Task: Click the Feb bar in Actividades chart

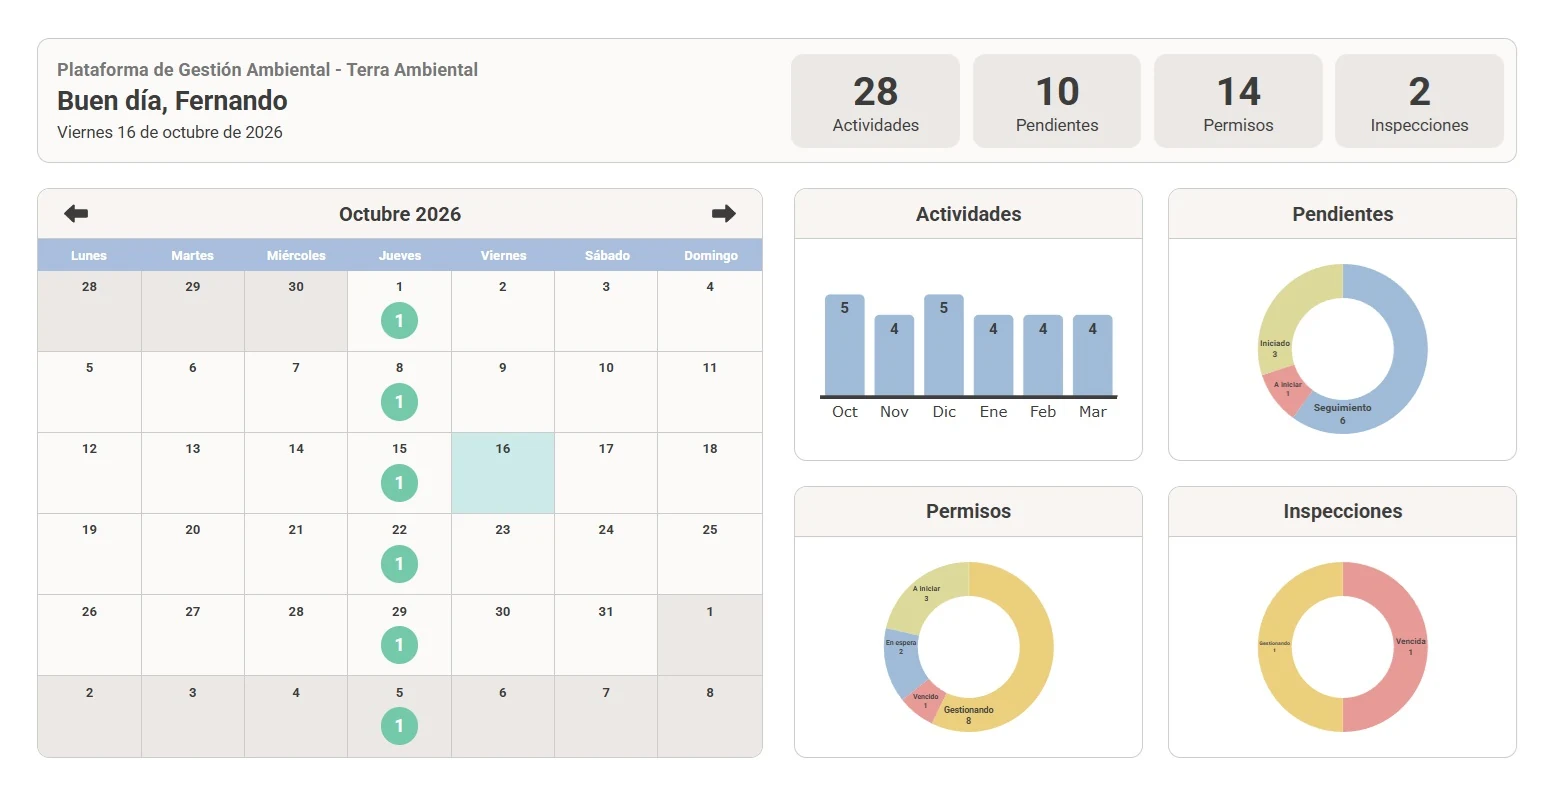Action: [1043, 355]
